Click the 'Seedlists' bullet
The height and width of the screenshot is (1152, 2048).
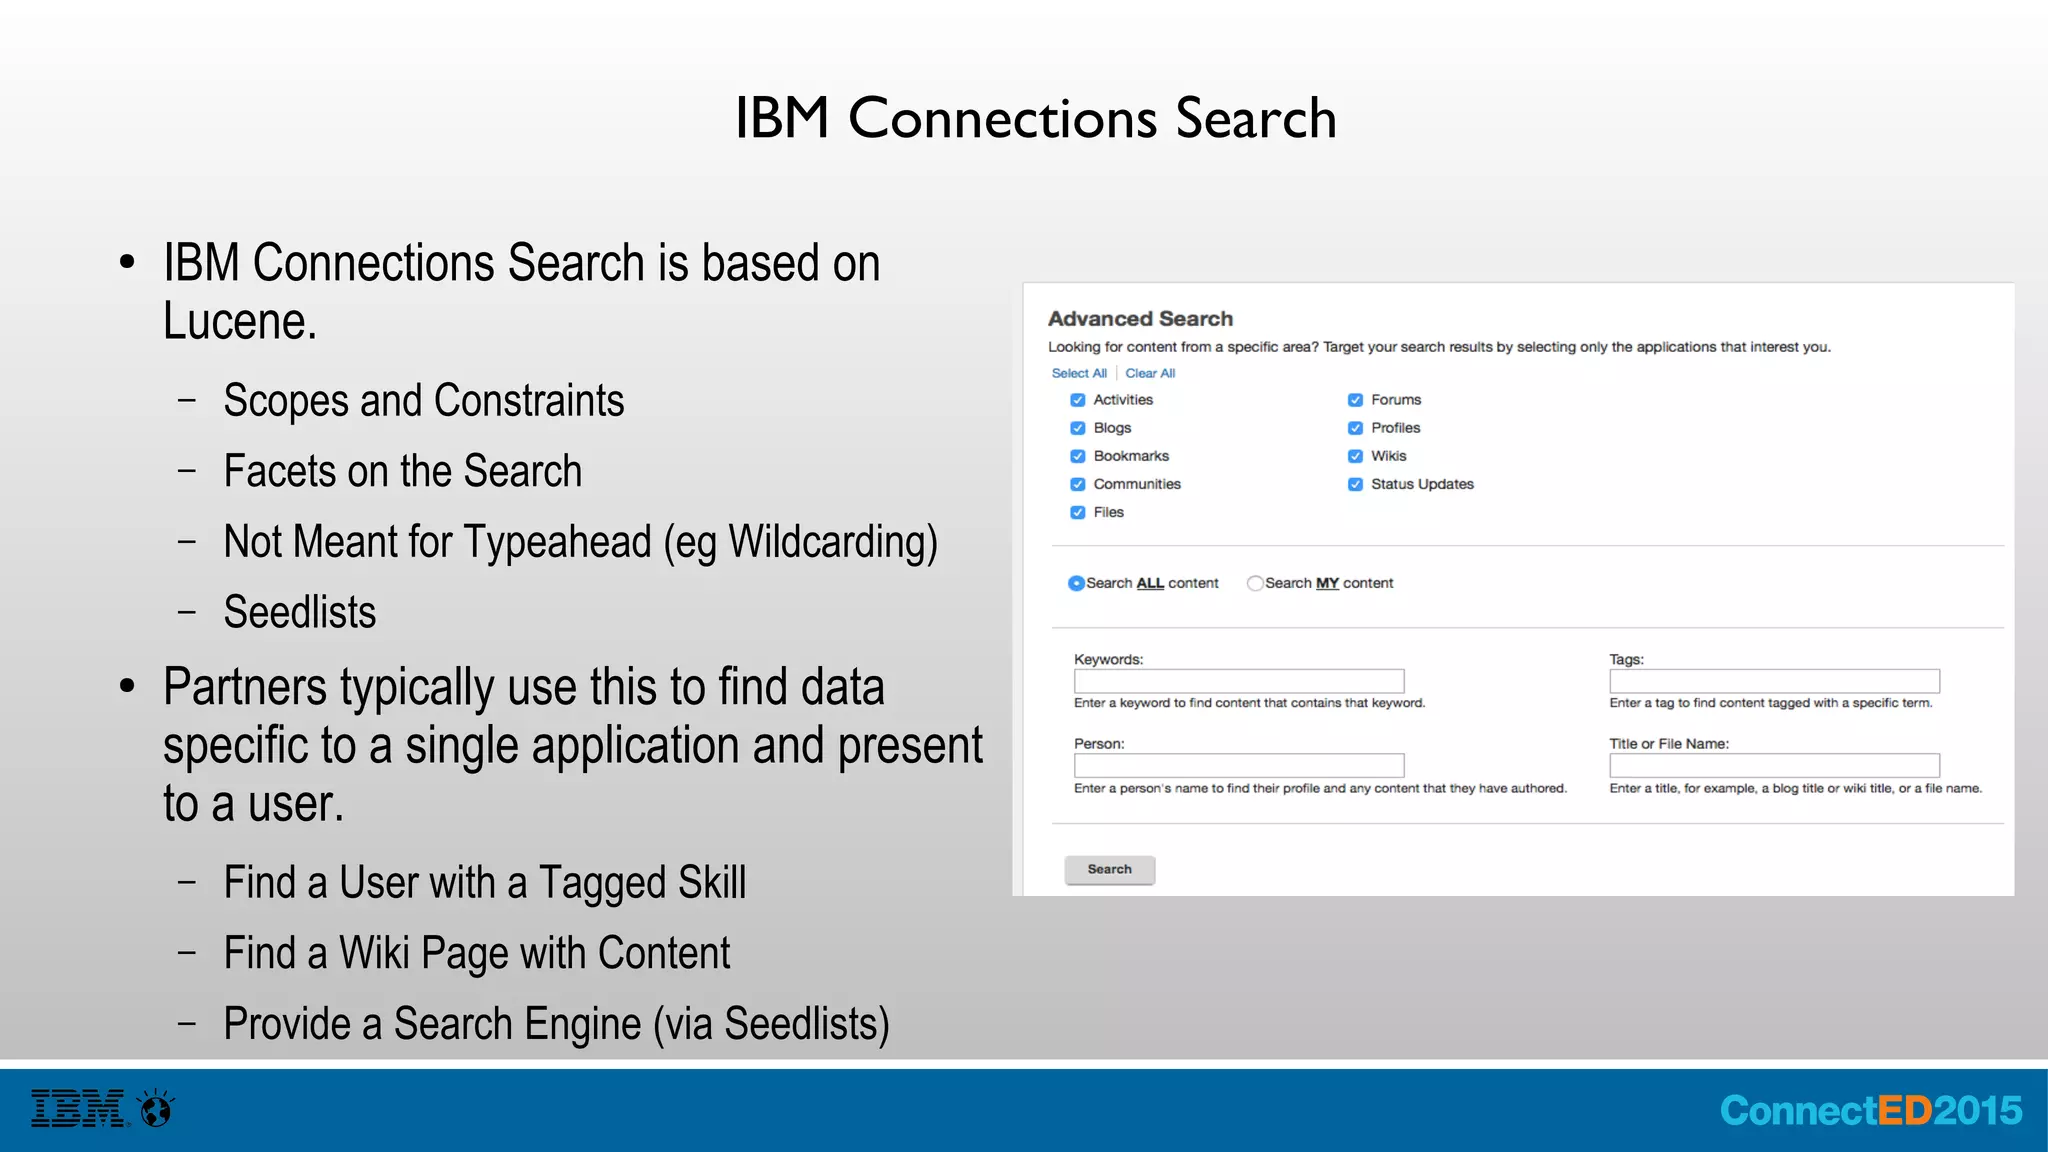click(x=300, y=612)
